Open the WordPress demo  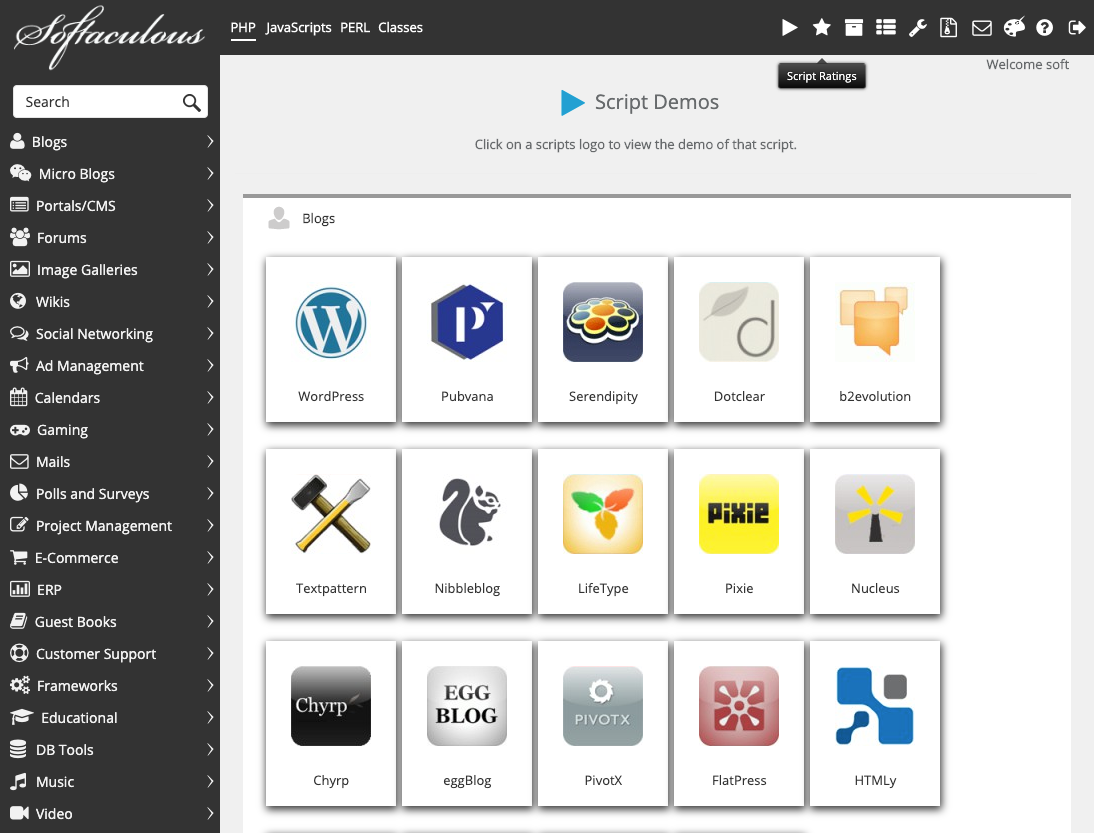(x=331, y=323)
